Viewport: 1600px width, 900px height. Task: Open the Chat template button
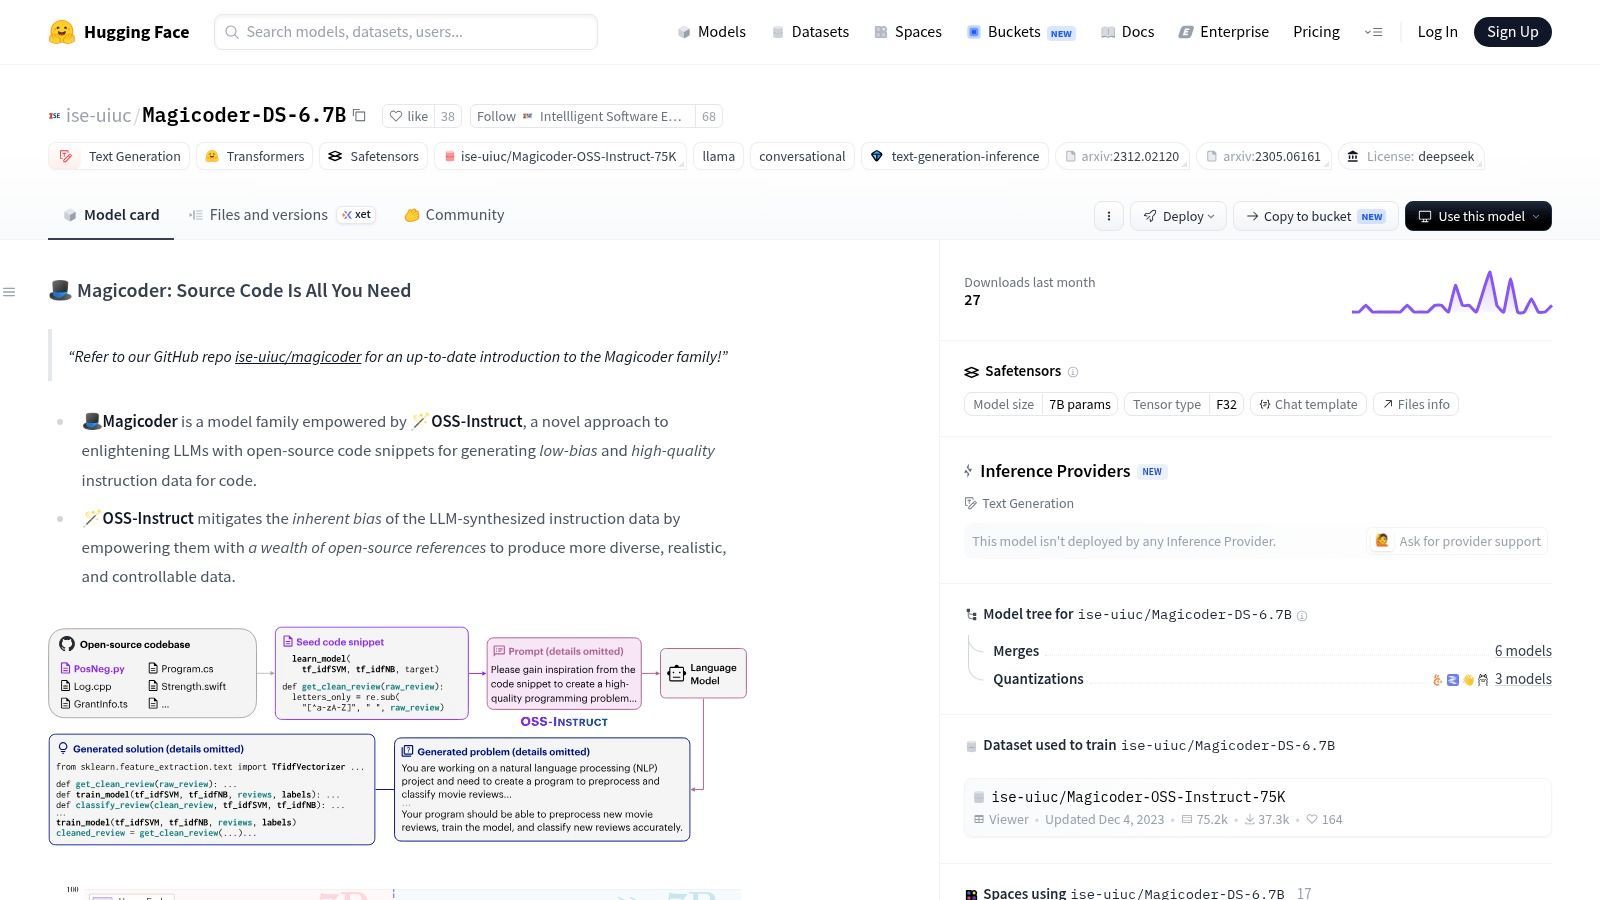point(1308,404)
